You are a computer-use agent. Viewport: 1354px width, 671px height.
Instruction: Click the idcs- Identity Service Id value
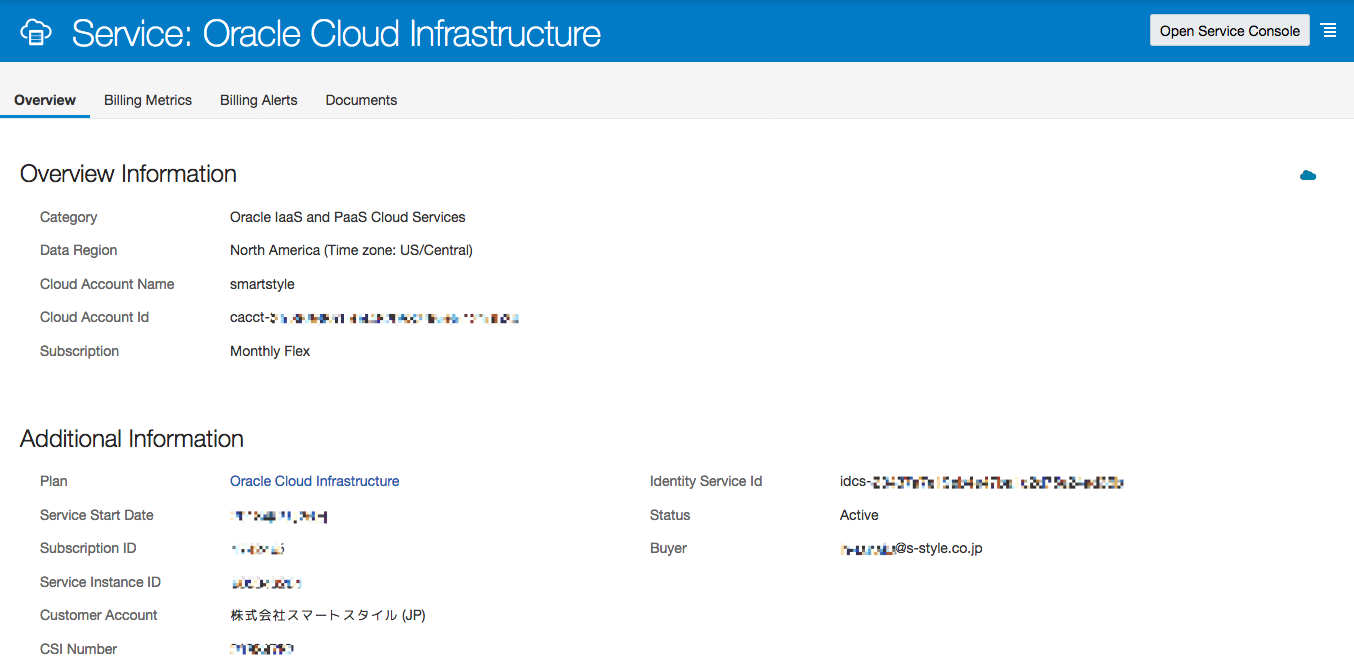[x=982, y=482]
